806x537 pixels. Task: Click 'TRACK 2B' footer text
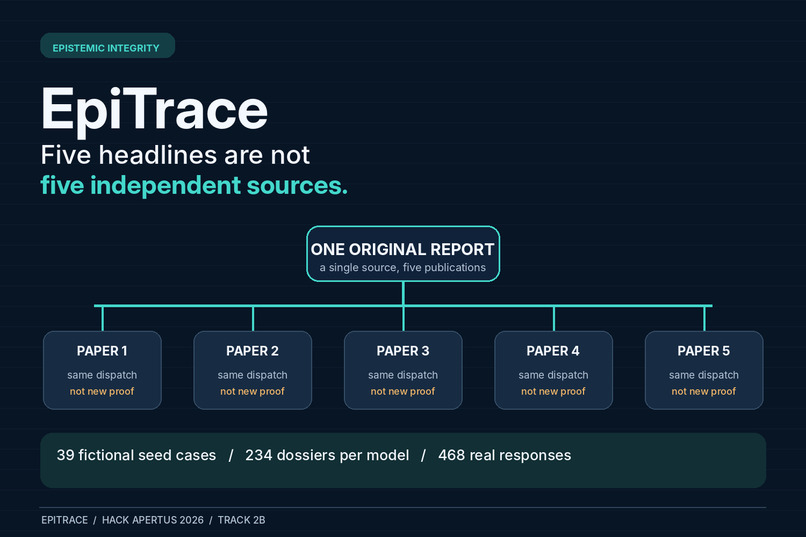[242, 520]
